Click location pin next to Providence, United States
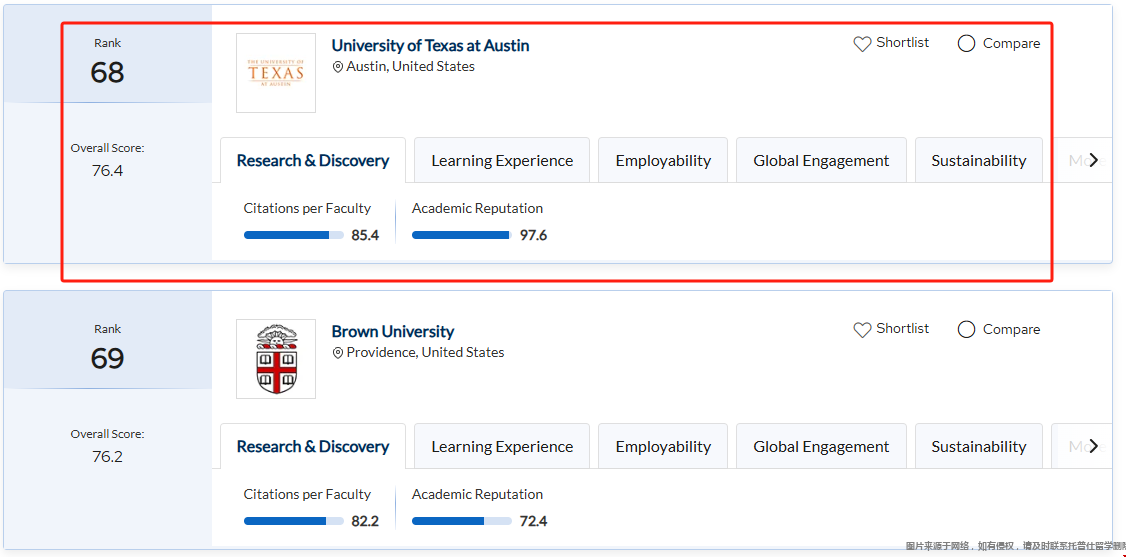 tap(338, 353)
